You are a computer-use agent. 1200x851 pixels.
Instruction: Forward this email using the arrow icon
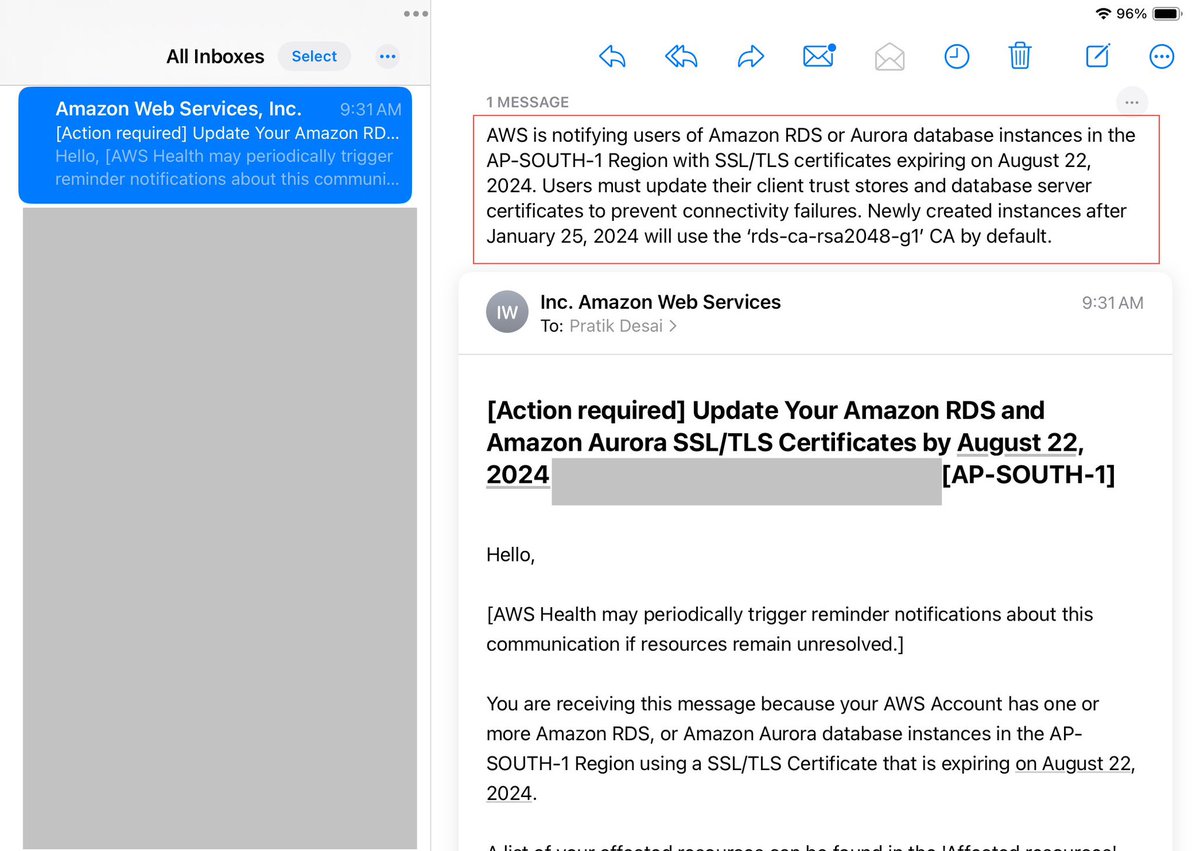pyautogui.click(x=751, y=57)
